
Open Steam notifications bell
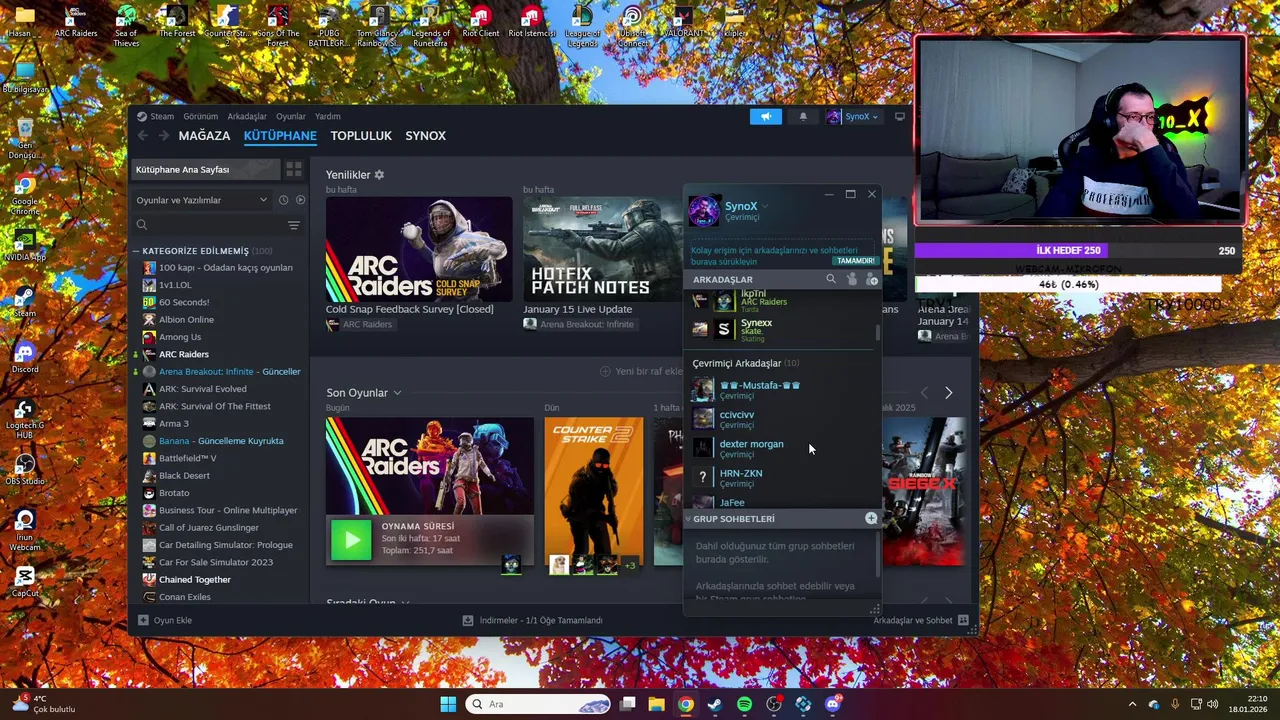pos(802,117)
